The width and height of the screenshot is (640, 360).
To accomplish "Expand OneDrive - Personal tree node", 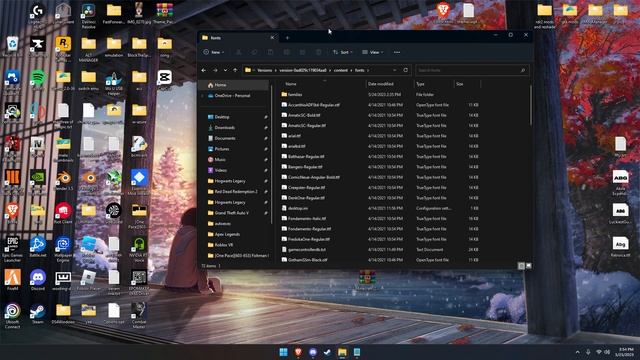I will [x=202, y=96].
